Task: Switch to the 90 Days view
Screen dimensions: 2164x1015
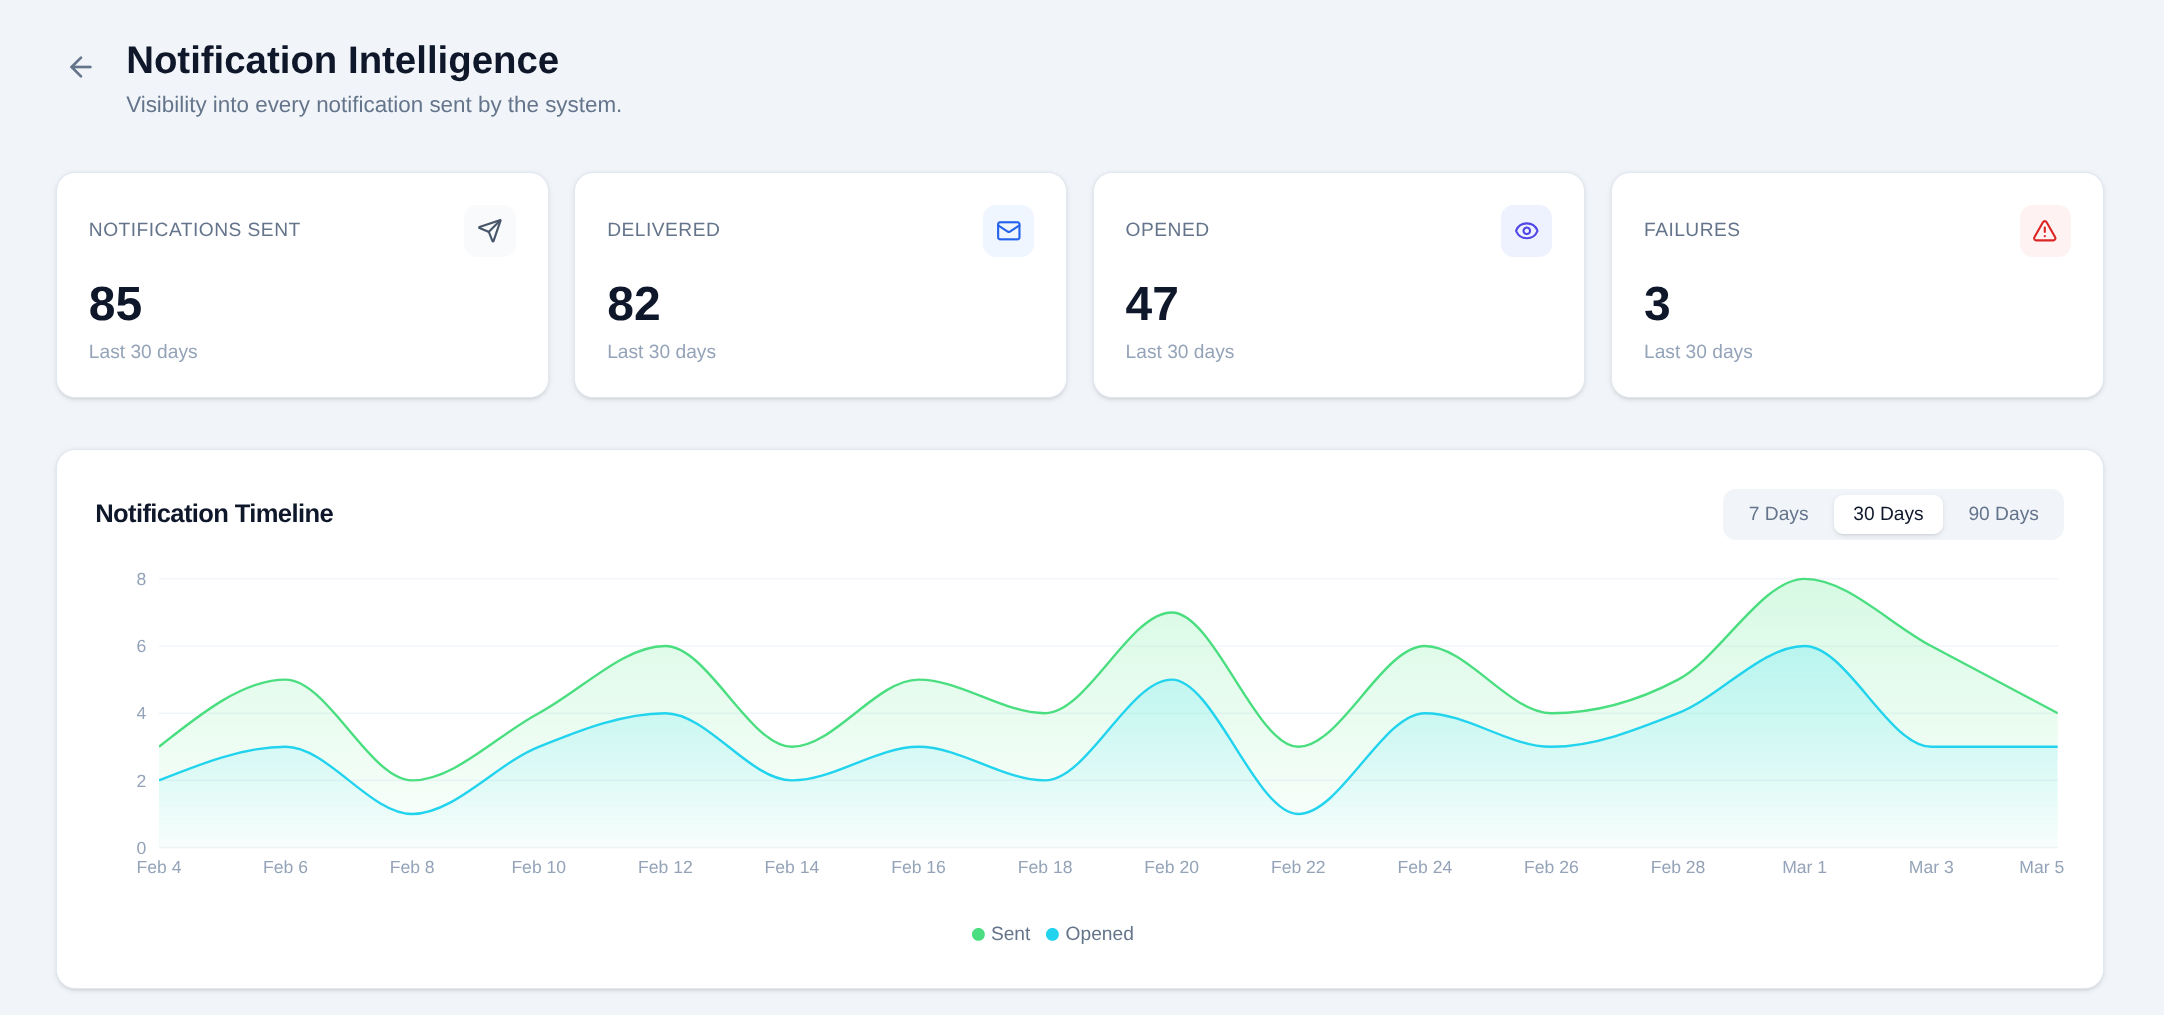Action: coord(2001,513)
